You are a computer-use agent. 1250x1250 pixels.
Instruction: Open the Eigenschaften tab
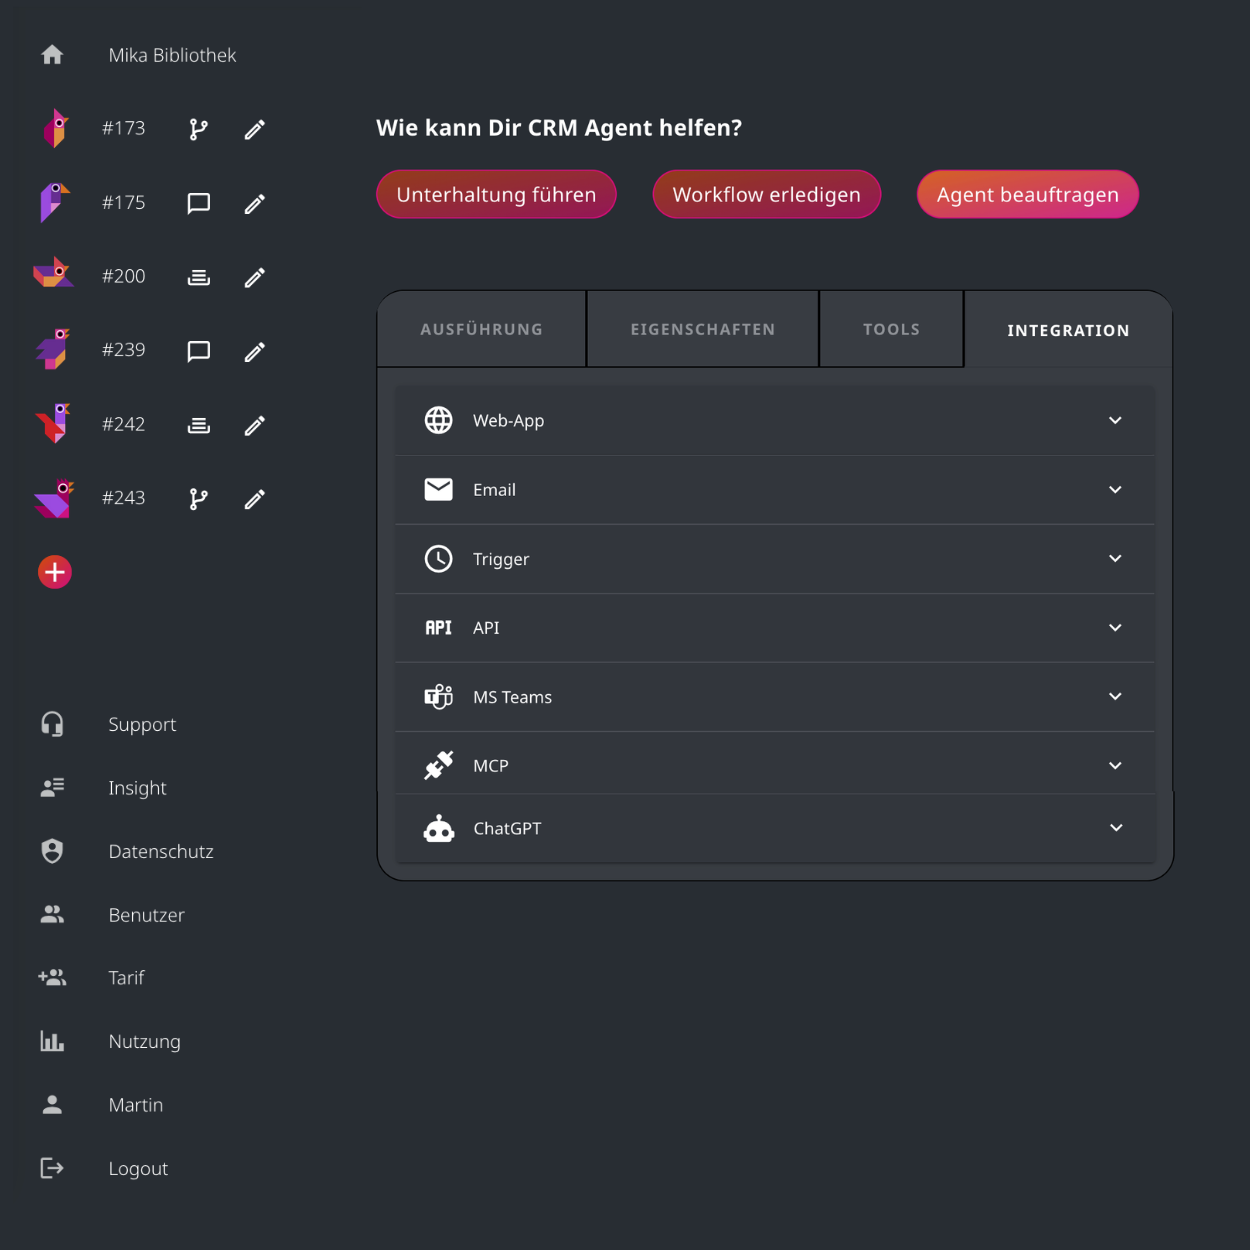coord(702,329)
